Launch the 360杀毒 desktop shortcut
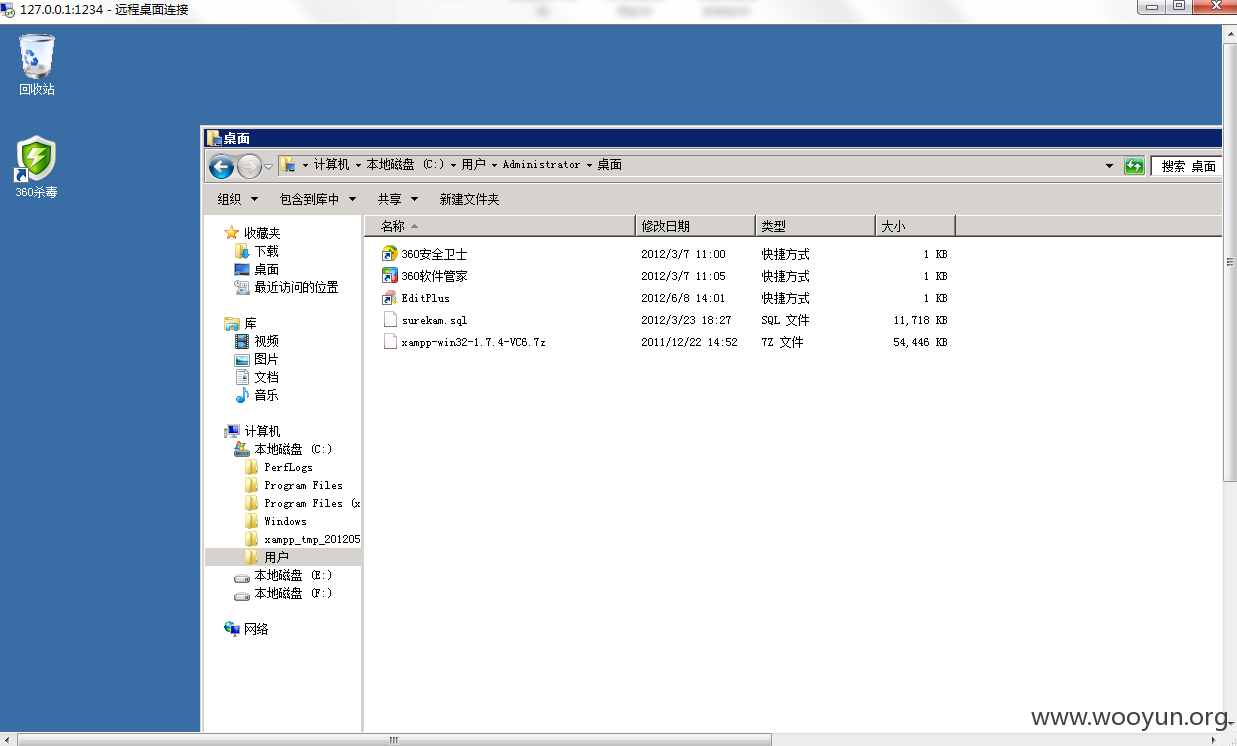 (x=37, y=167)
